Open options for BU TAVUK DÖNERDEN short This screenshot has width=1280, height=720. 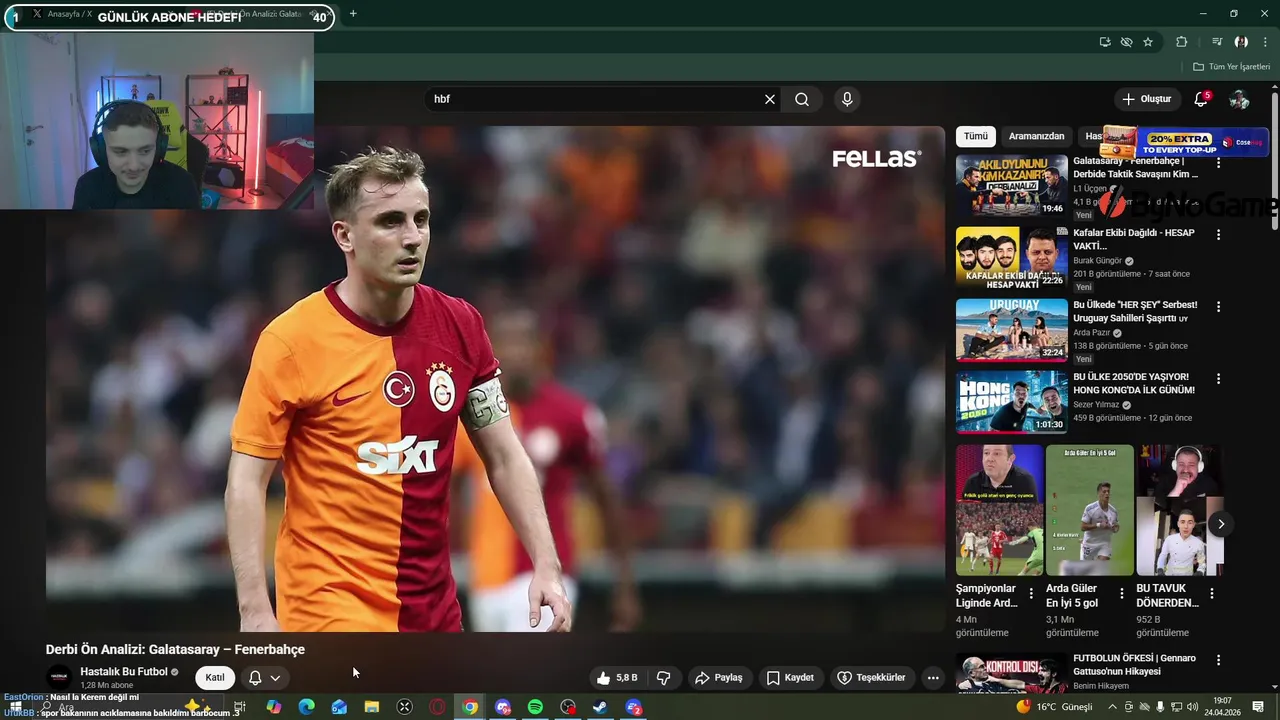1212,594
